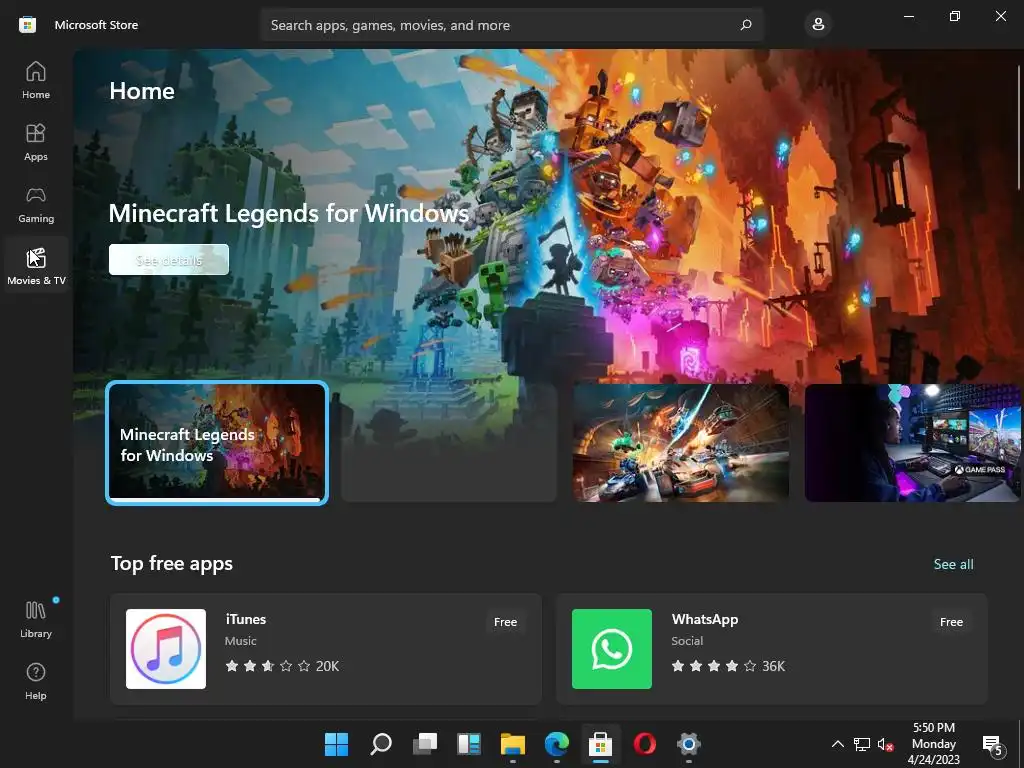Image resolution: width=1024 pixels, height=768 pixels.
Task: Open Task View on the taskbar
Action: [x=425, y=744]
